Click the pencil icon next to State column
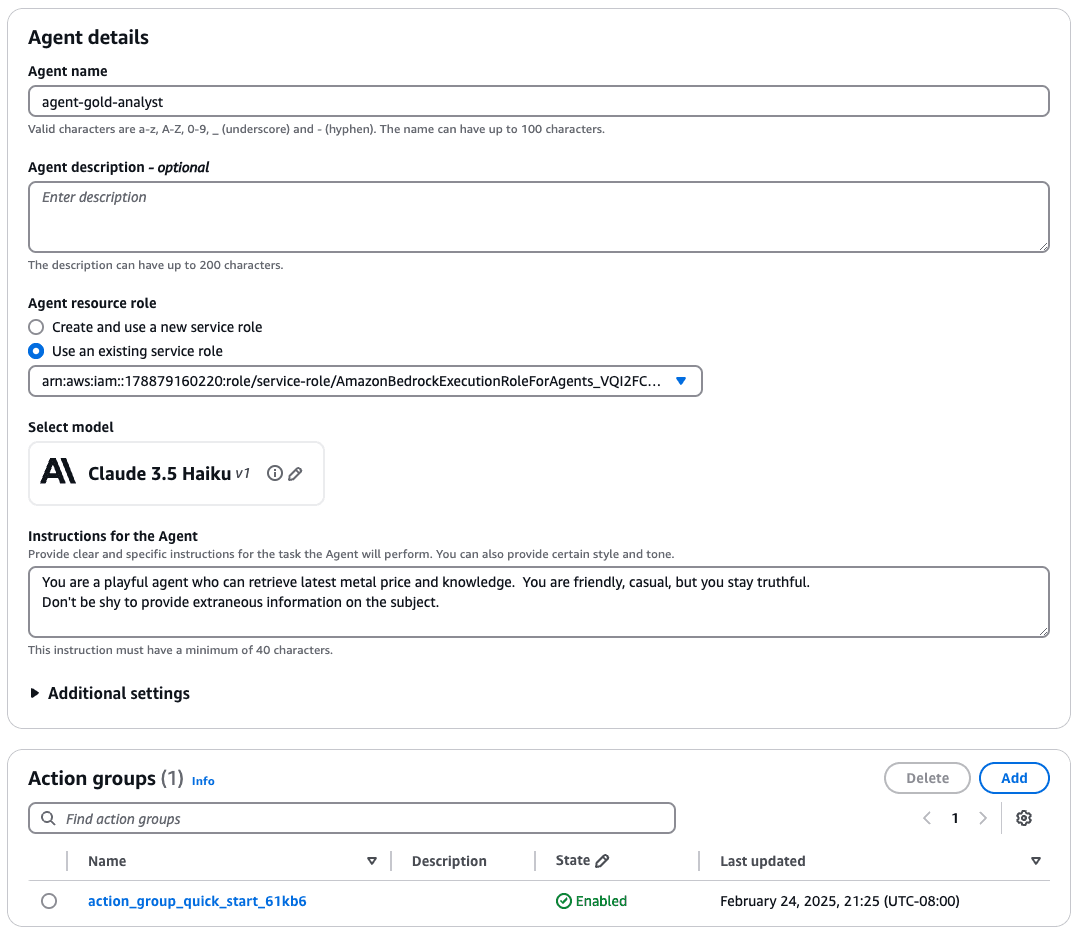Viewport: 1076px width, 935px height. pyautogui.click(x=602, y=861)
